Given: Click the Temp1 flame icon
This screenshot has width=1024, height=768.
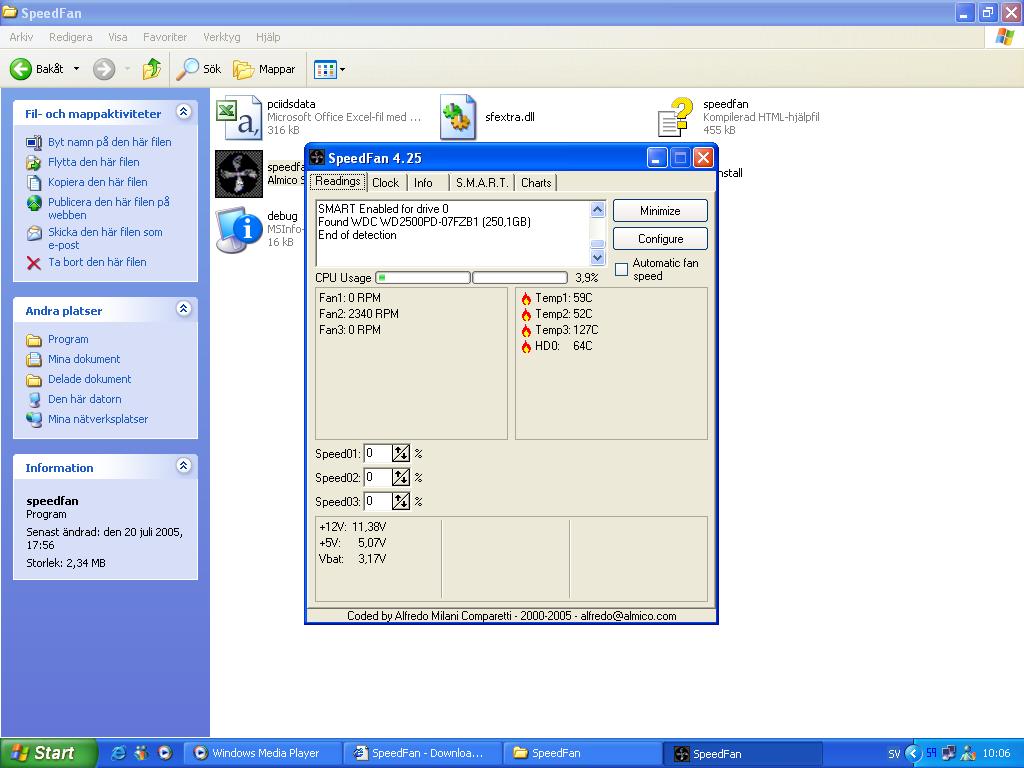Looking at the screenshot, I should pos(526,298).
